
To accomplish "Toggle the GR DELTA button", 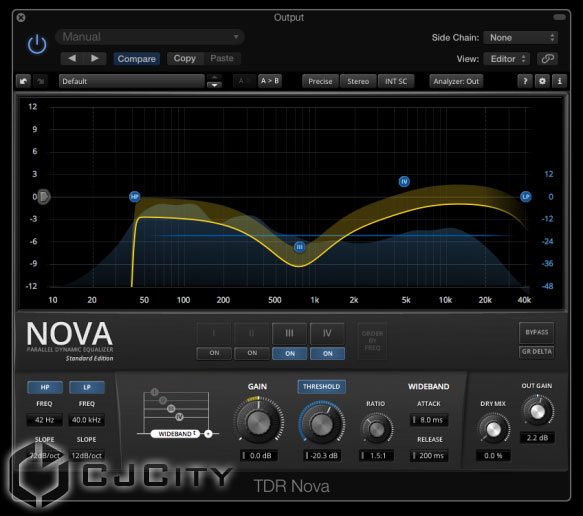I will click(537, 352).
